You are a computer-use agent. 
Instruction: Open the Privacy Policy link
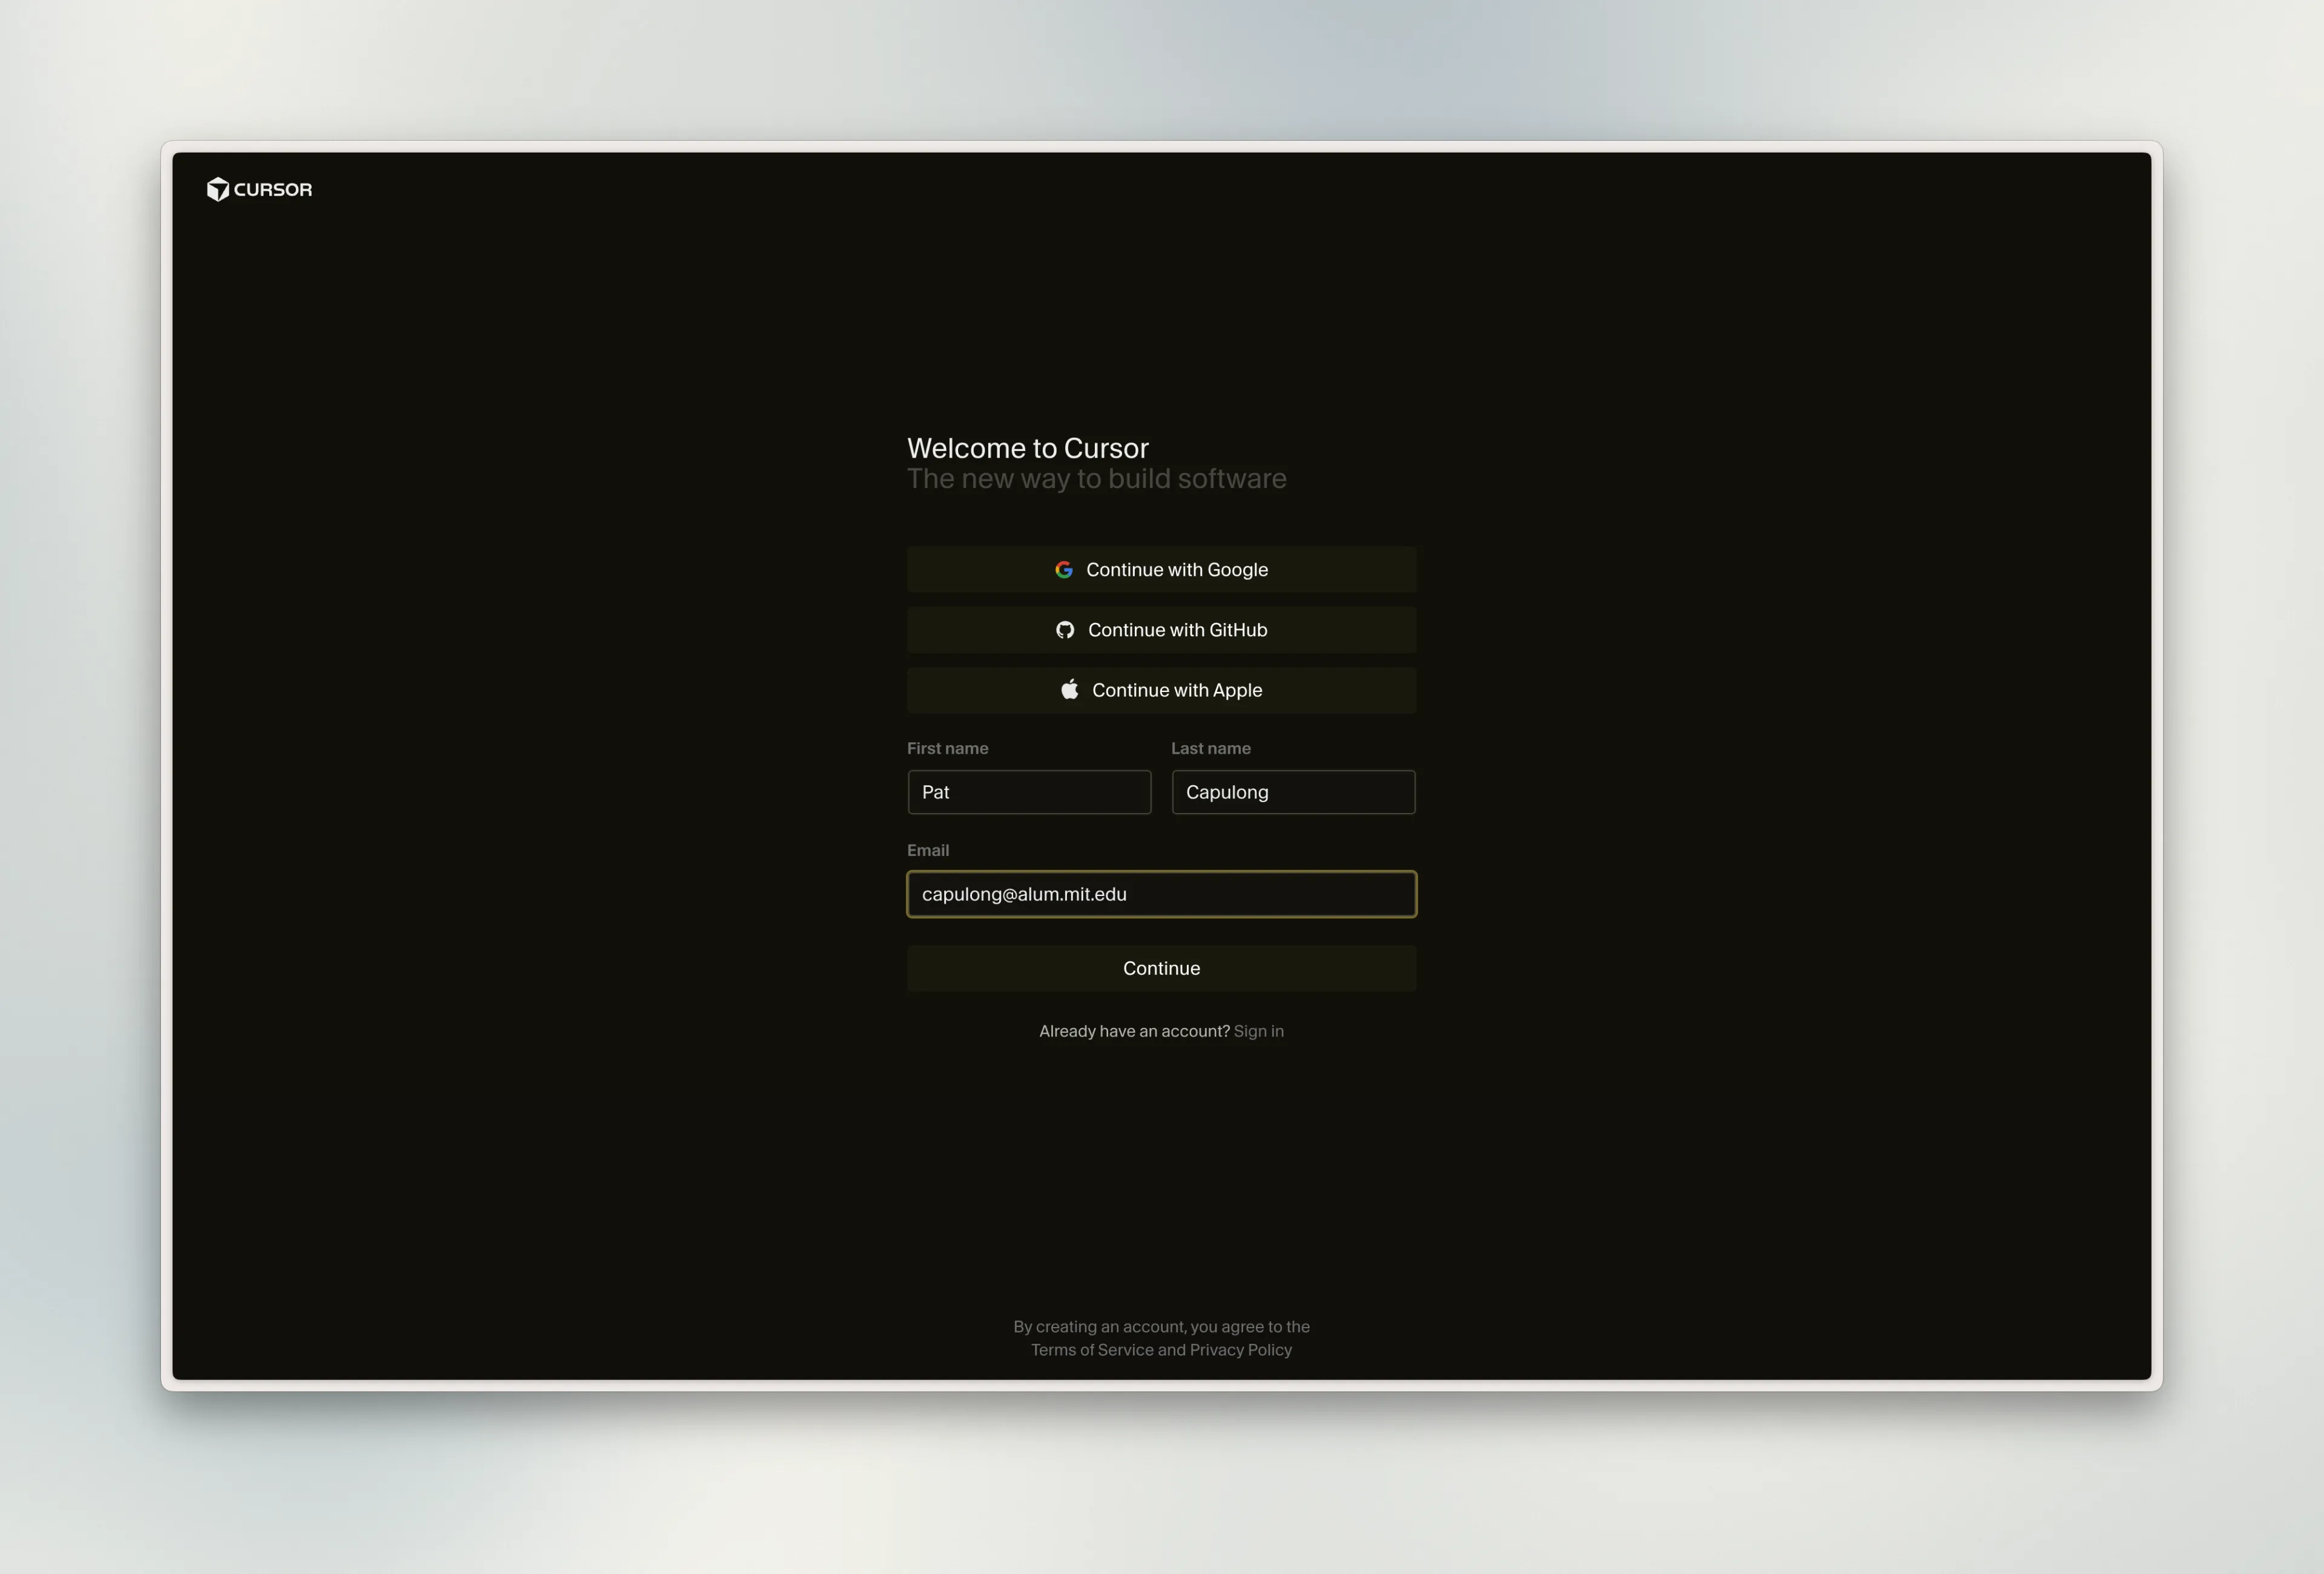[x=1240, y=1350]
